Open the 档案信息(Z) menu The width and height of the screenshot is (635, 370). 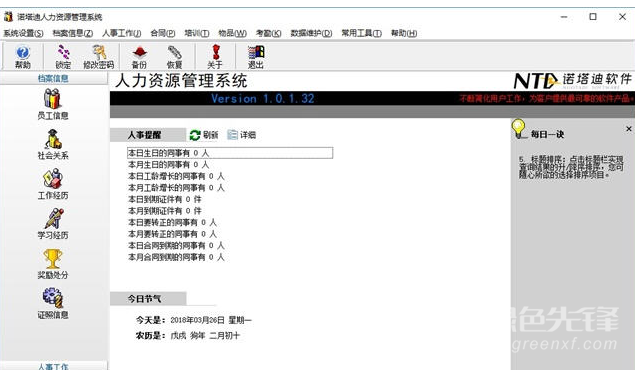pos(72,33)
